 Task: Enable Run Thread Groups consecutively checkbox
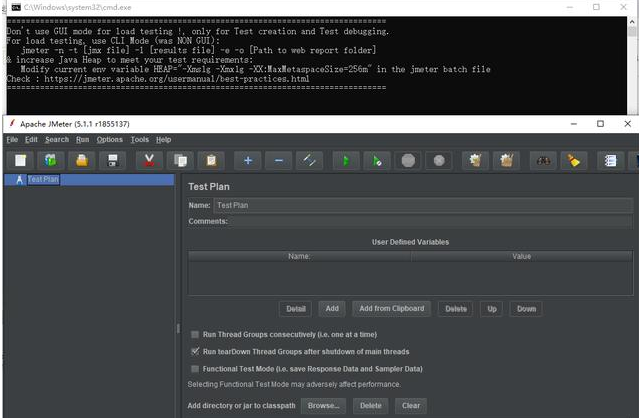coord(195,334)
